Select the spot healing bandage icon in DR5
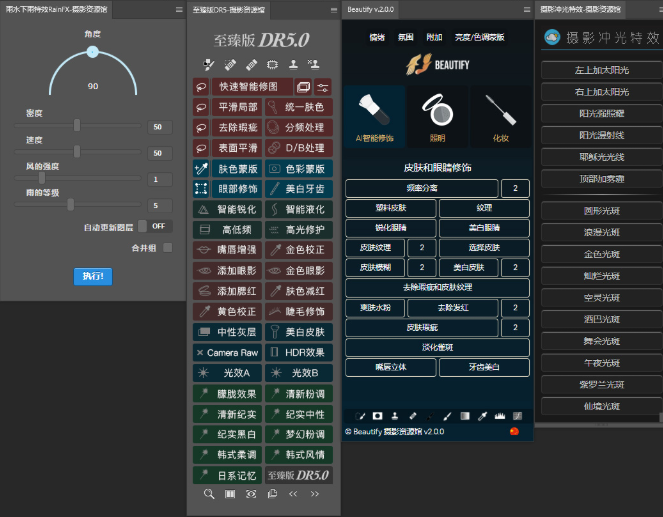The width and height of the screenshot is (663, 517). [230, 65]
